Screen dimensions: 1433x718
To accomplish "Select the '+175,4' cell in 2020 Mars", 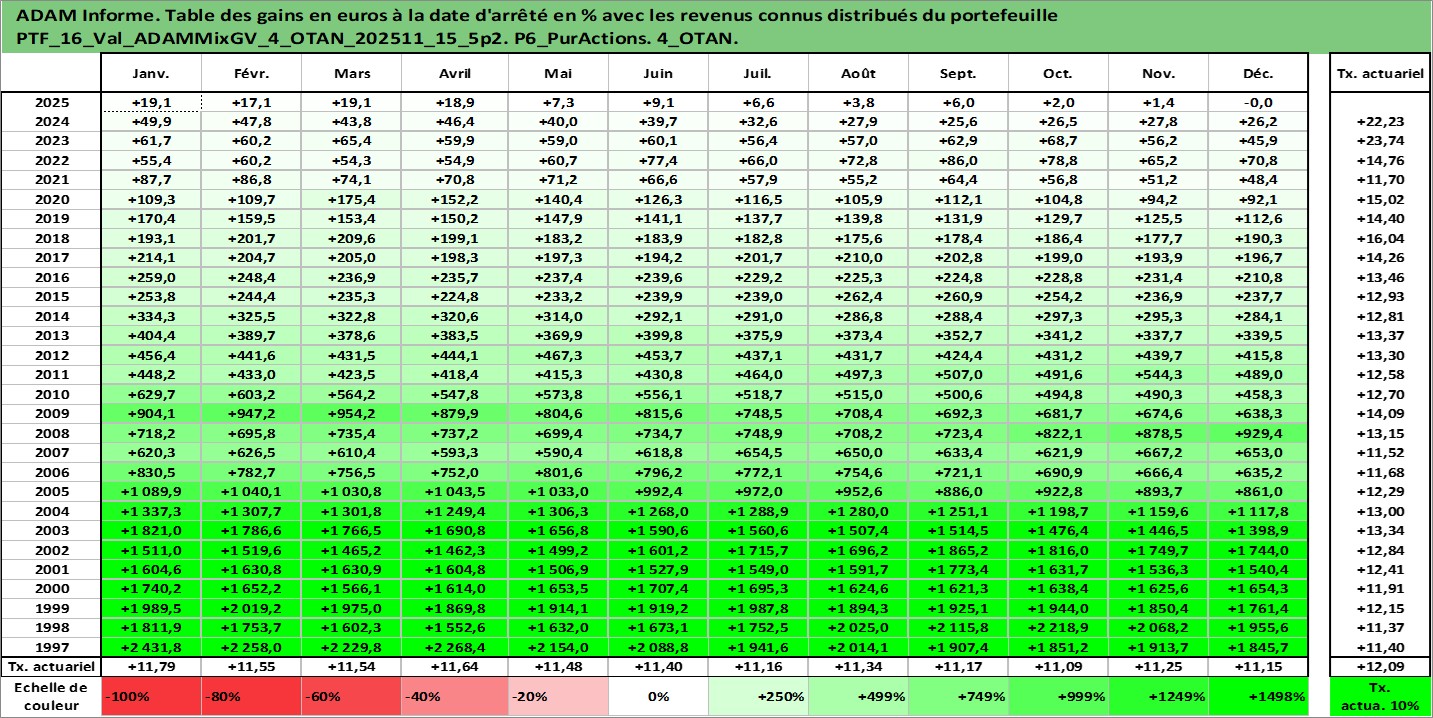I will point(352,198).
